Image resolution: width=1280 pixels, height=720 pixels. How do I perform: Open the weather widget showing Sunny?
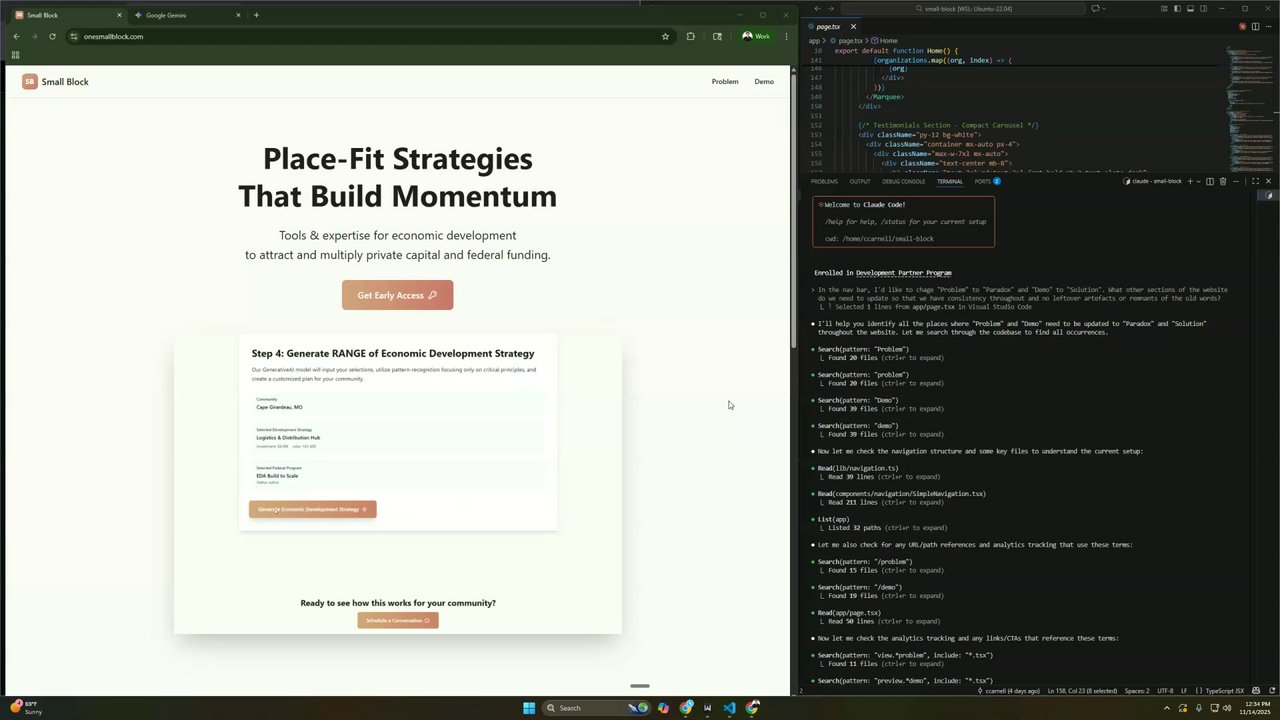point(26,707)
